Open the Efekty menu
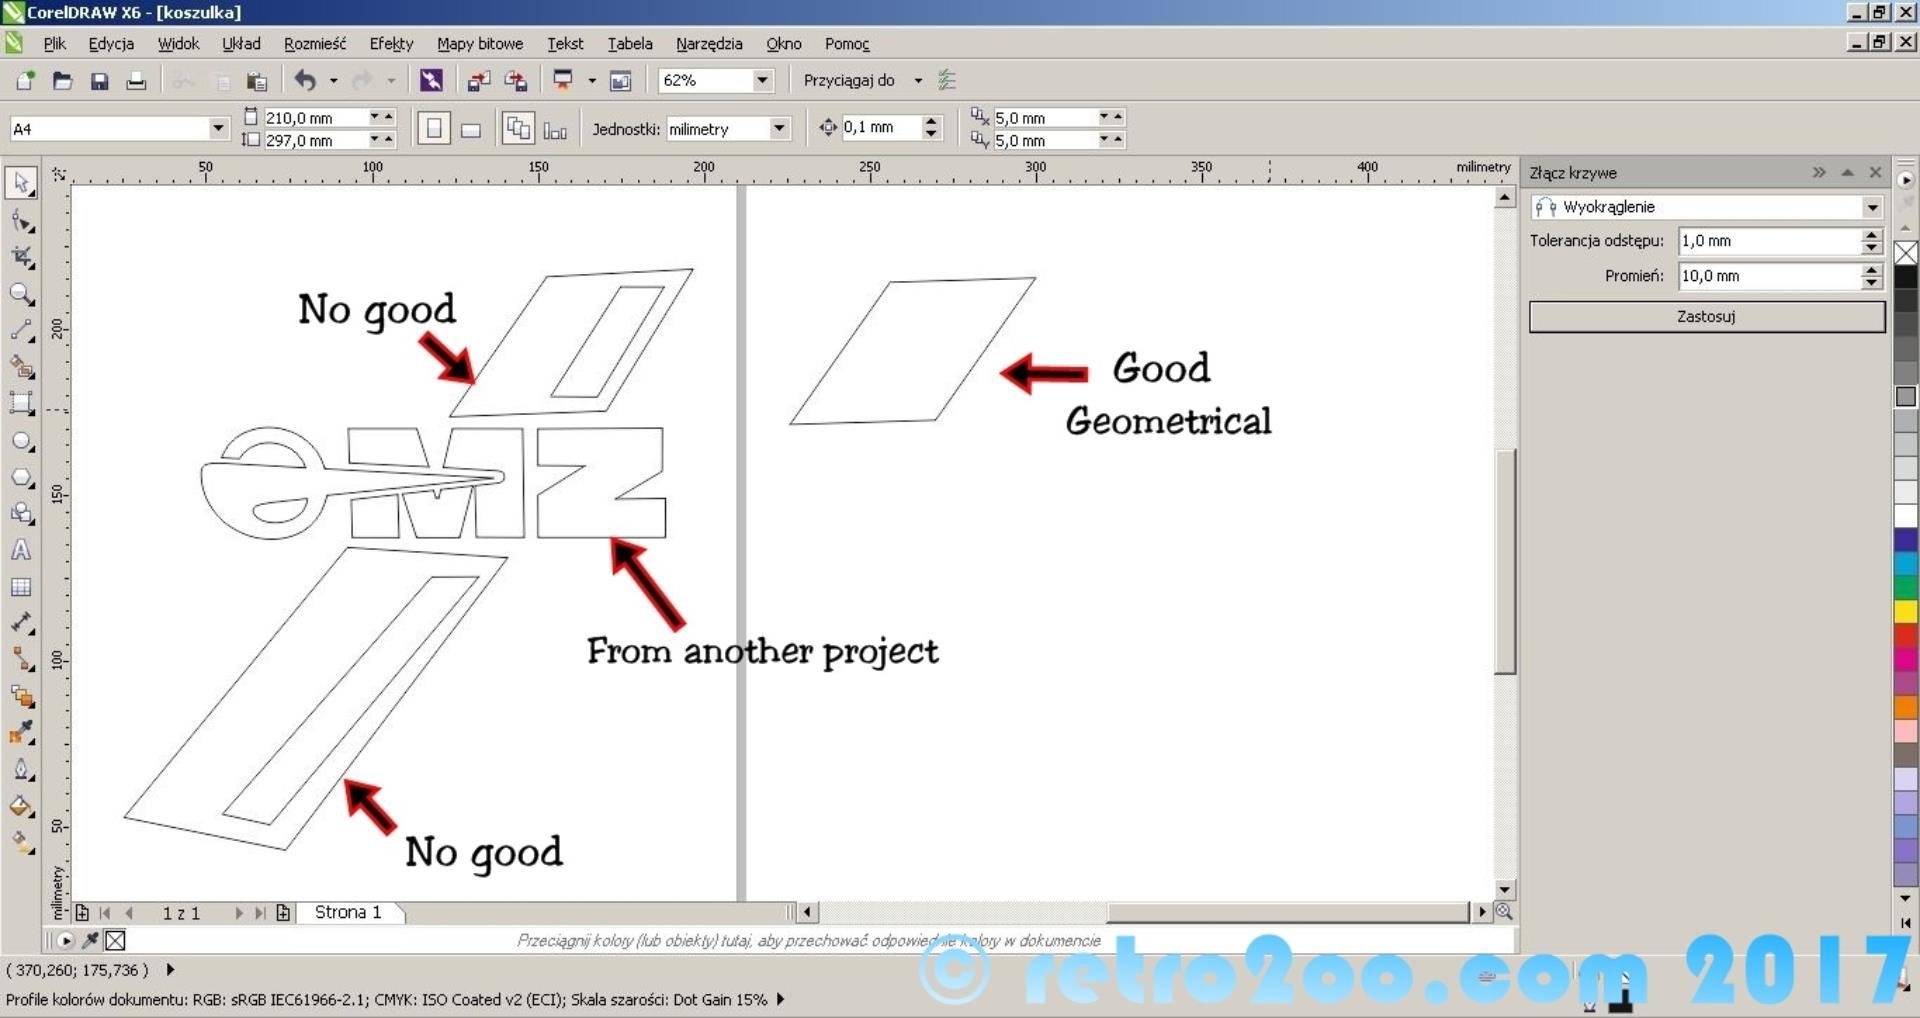Screen dimensions: 1920x1018 (x=391, y=44)
